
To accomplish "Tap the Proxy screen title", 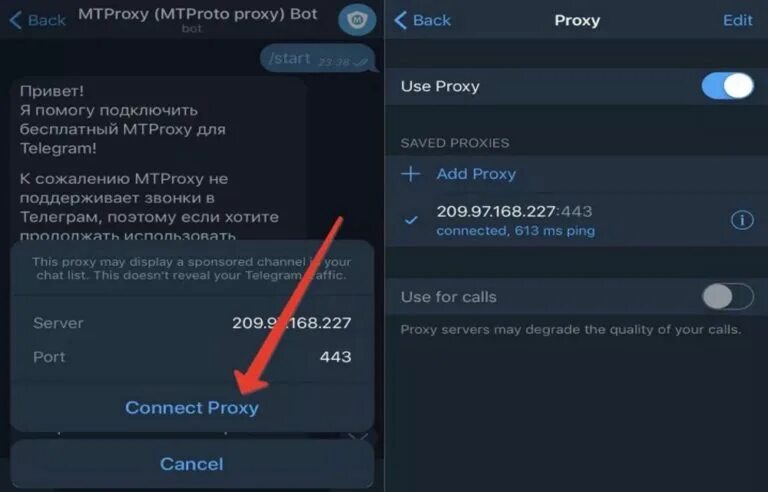I will (577, 21).
